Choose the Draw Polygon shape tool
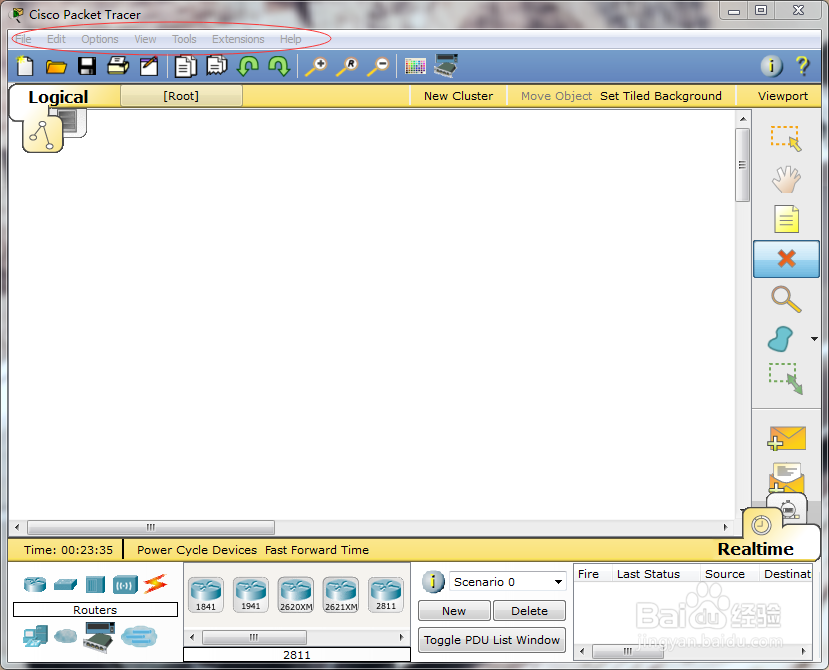The image size is (829, 670). 781,339
